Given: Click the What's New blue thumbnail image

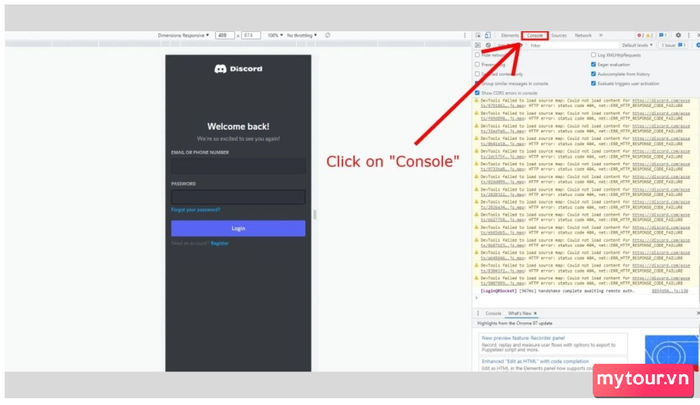Looking at the screenshot, I should tap(671, 353).
